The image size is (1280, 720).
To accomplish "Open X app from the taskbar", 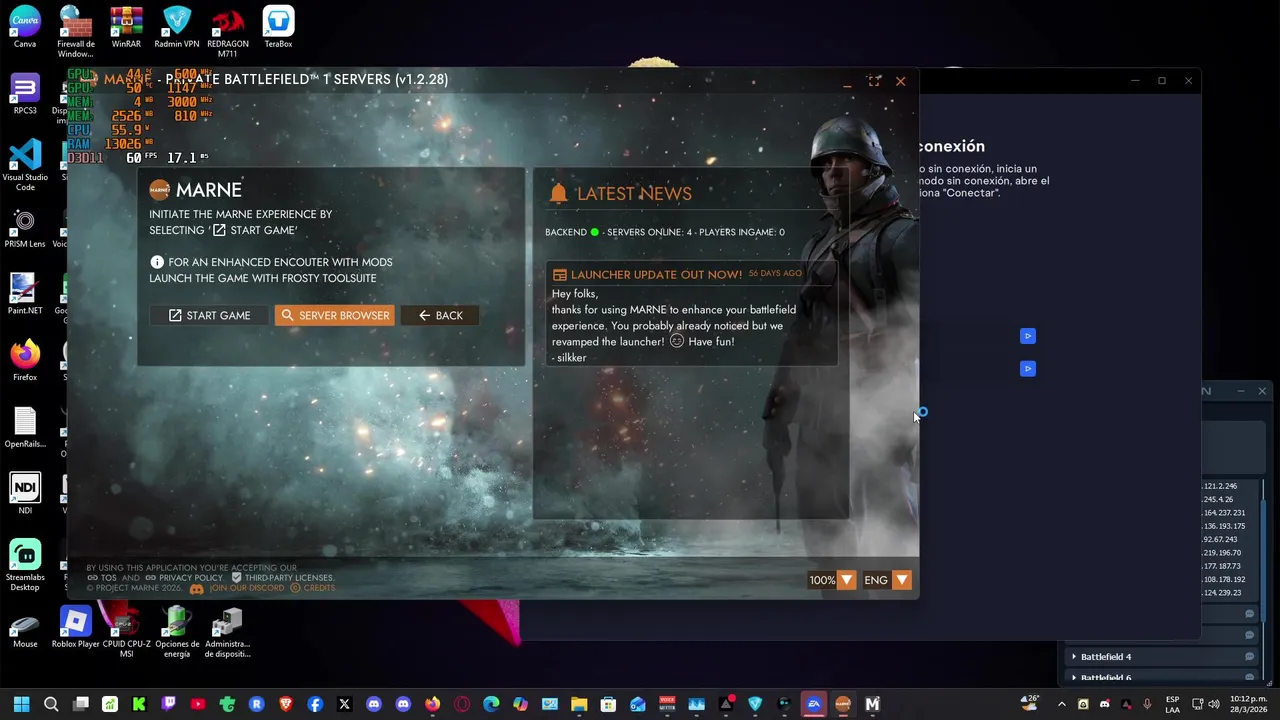I will tap(344, 704).
